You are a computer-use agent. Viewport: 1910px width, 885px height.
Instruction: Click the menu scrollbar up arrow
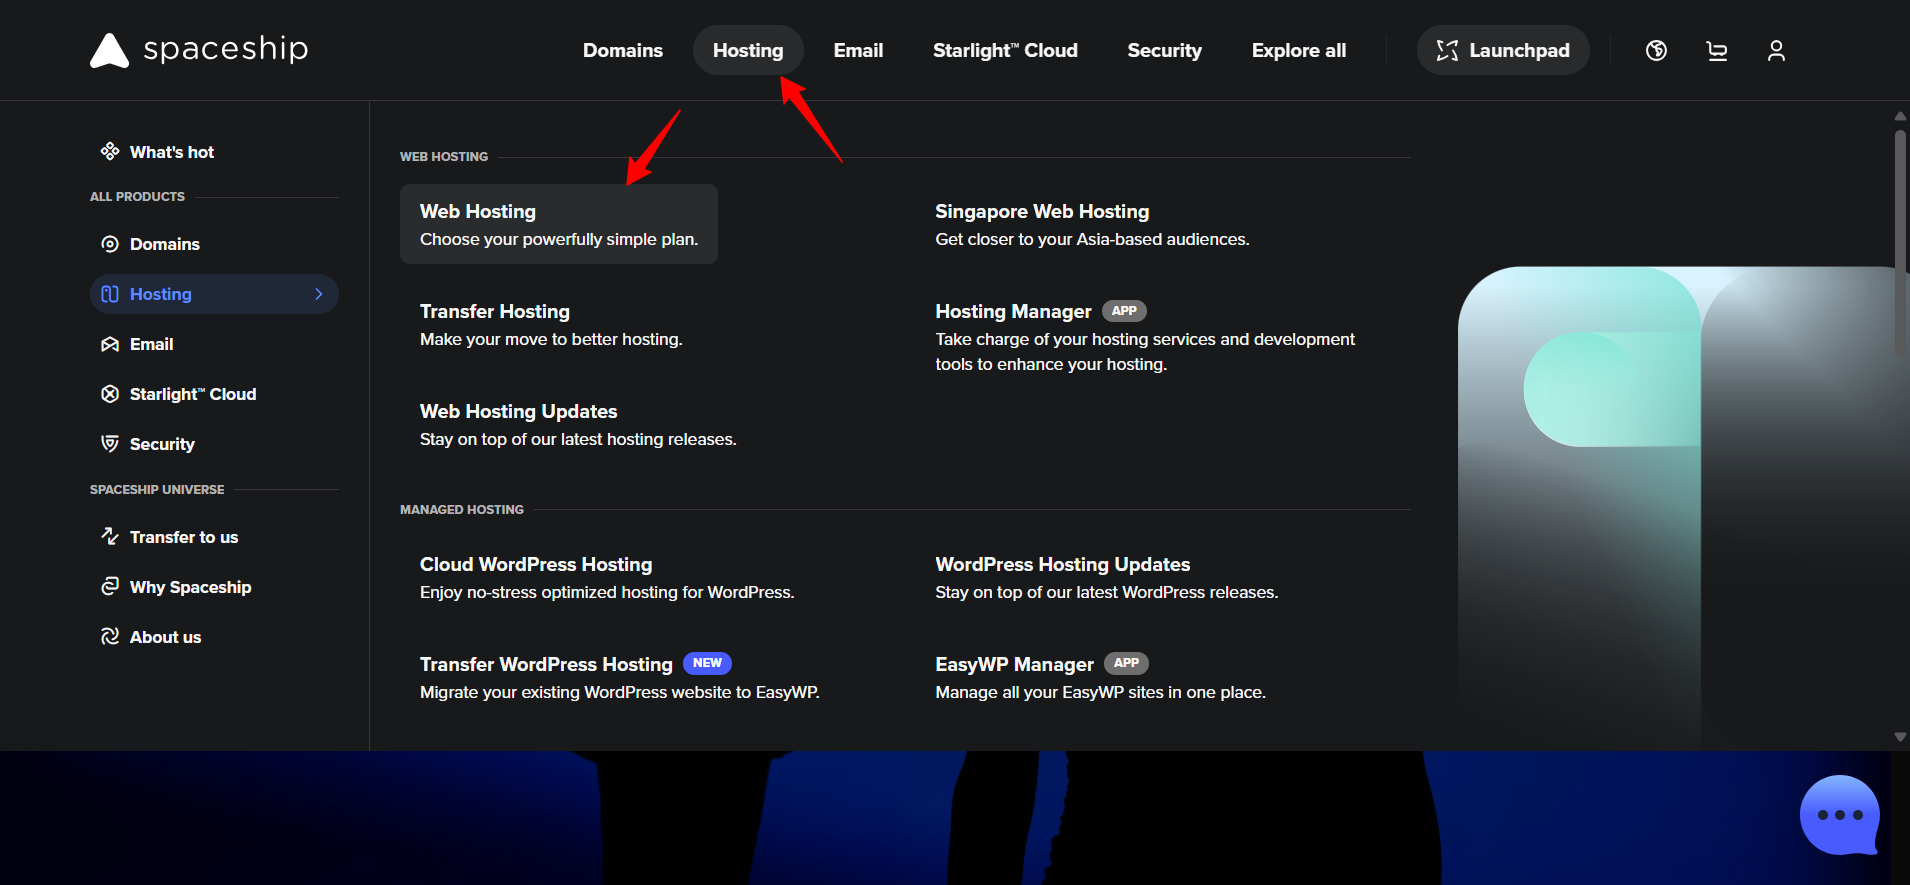[x=1900, y=116]
